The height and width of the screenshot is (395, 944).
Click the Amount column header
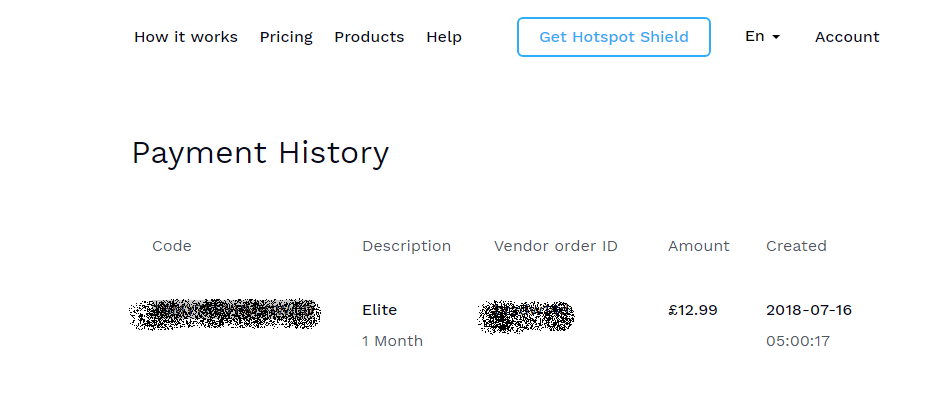(698, 246)
